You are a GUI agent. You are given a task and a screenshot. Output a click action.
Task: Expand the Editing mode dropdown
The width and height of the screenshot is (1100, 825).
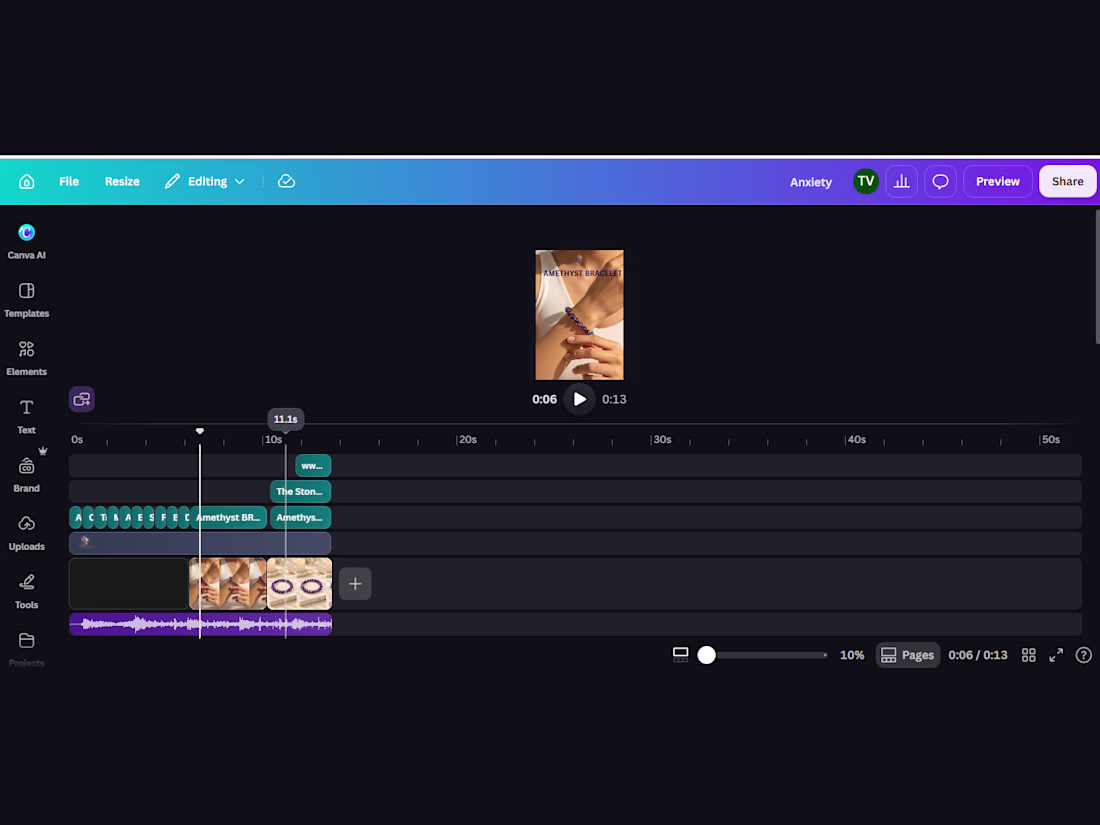(x=205, y=182)
